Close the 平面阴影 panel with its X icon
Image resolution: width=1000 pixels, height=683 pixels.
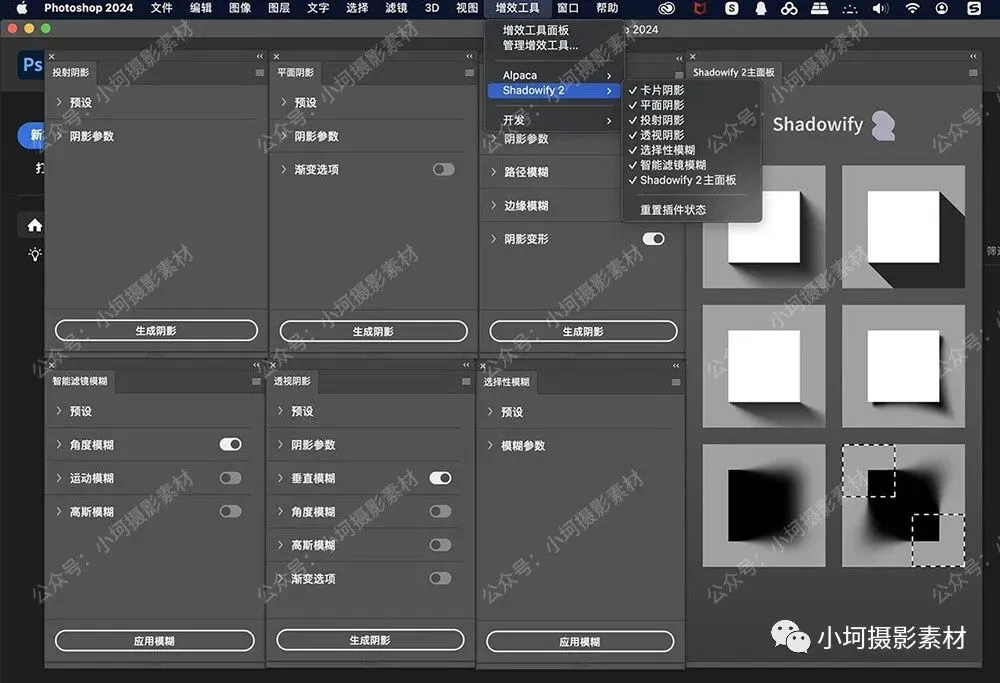[276, 57]
